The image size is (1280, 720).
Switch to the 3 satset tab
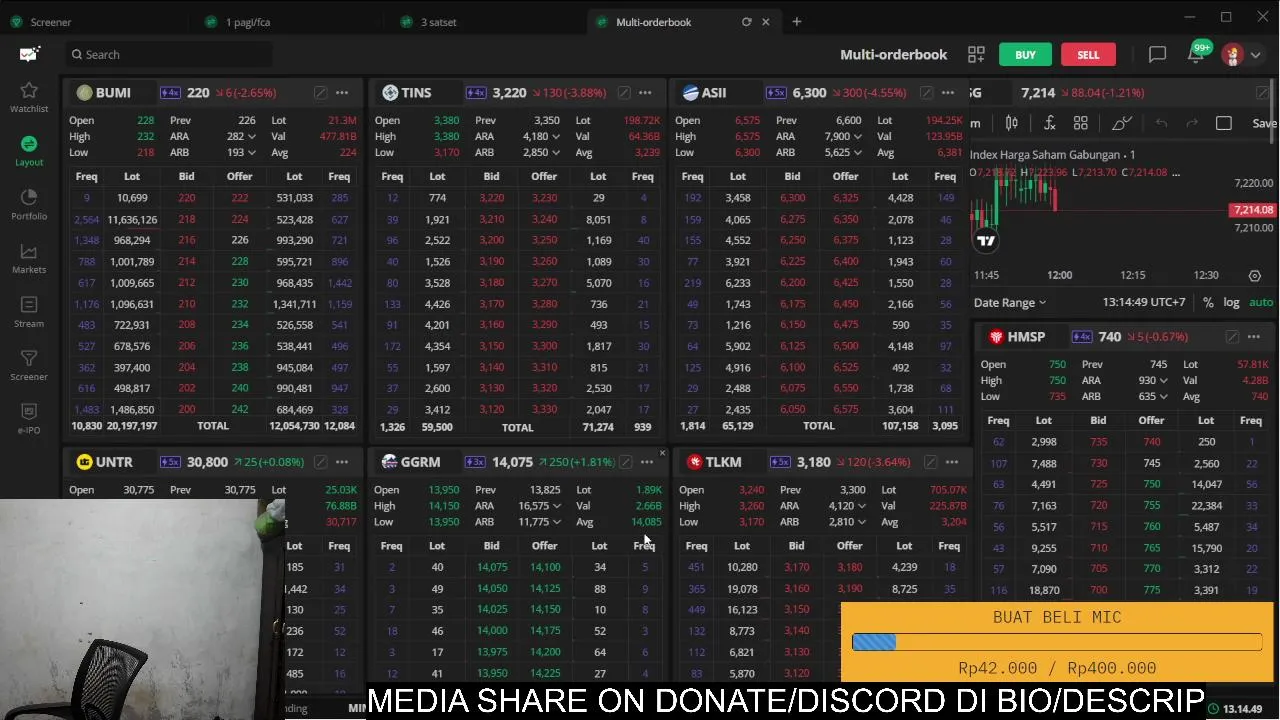439,22
